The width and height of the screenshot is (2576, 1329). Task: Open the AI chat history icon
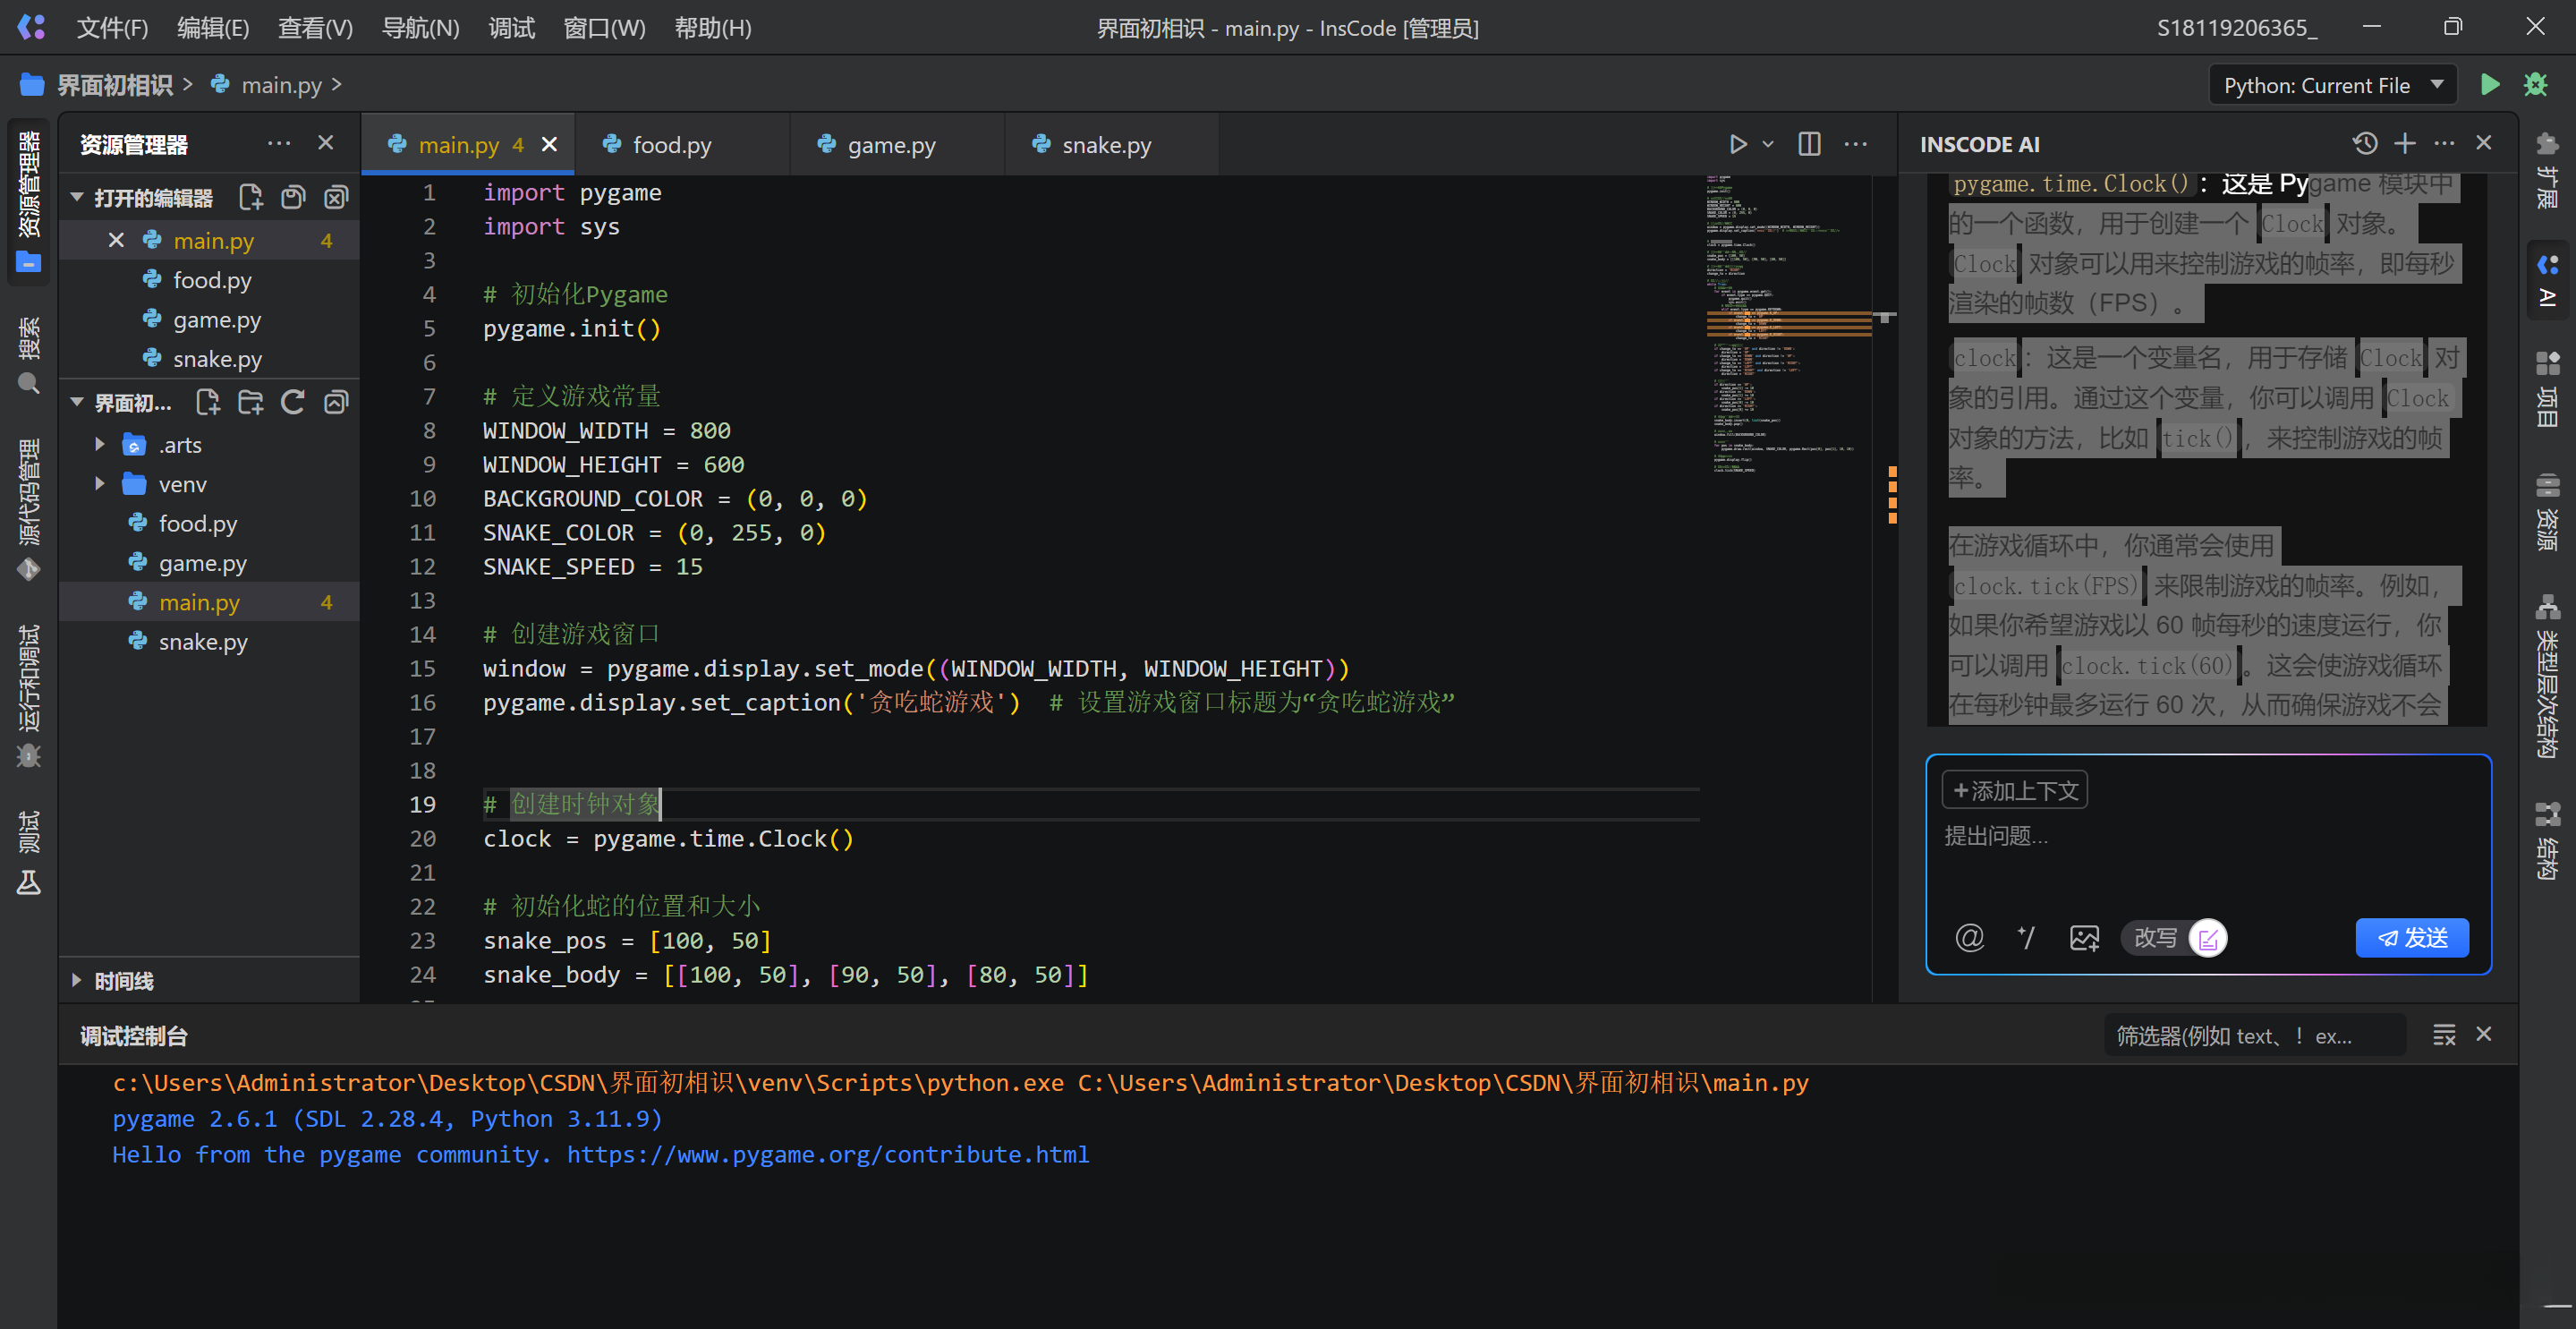pos(2364,143)
